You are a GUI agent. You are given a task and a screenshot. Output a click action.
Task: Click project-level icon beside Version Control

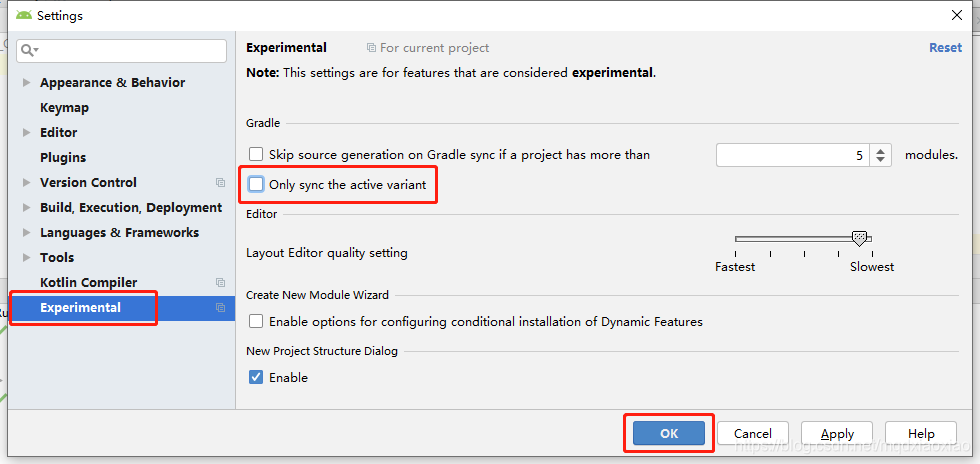click(220, 183)
